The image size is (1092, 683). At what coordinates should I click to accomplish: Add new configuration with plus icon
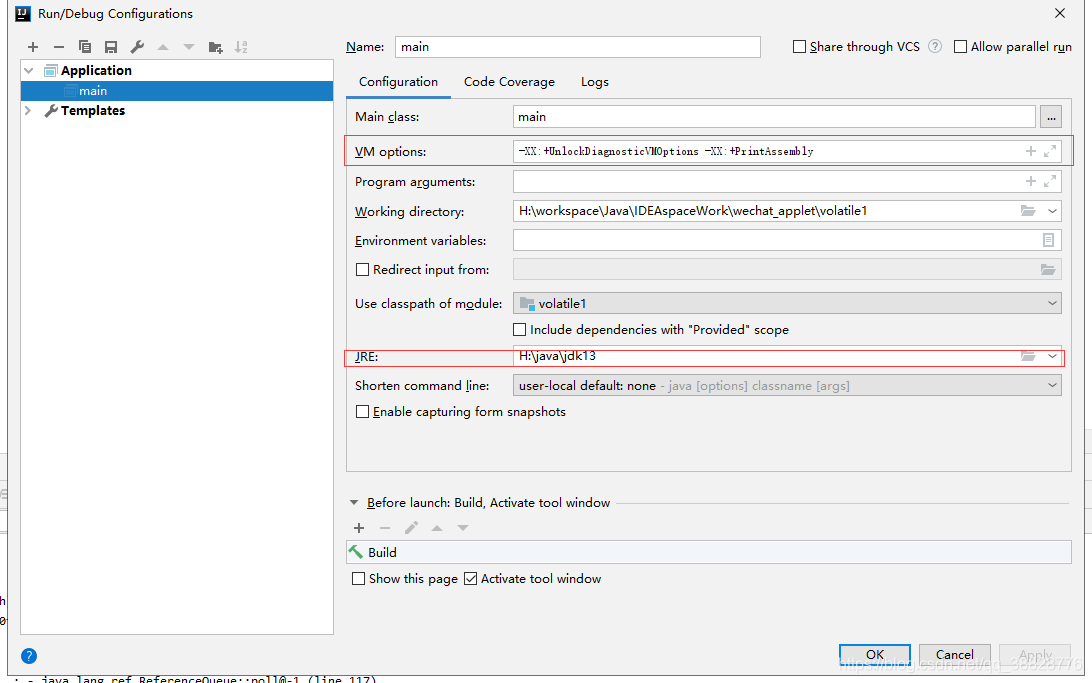point(33,47)
